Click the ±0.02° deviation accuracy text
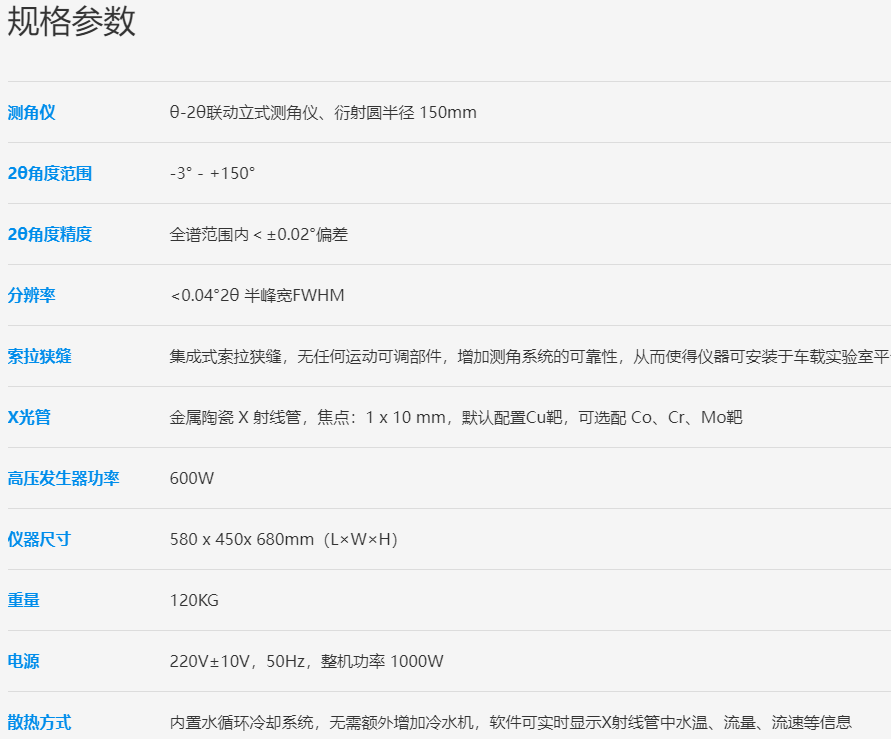The width and height of the screenshot is (891, 739). click(259, 234)
